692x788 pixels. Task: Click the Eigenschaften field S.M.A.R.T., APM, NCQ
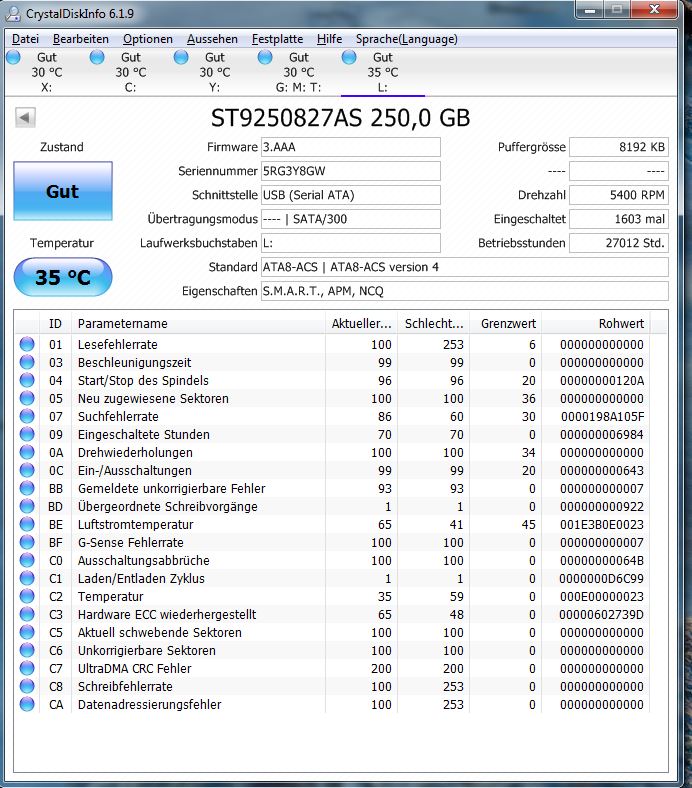coord(465,291)
